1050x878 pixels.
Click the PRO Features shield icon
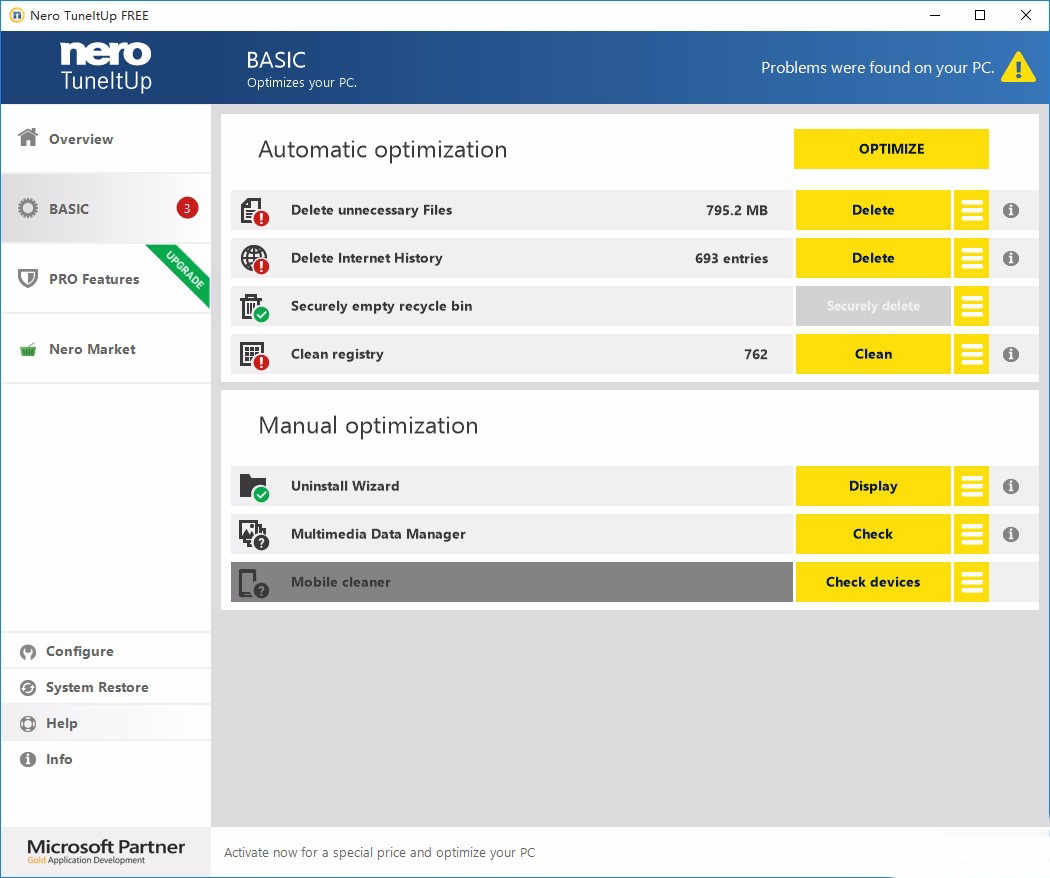coord(28,278)
